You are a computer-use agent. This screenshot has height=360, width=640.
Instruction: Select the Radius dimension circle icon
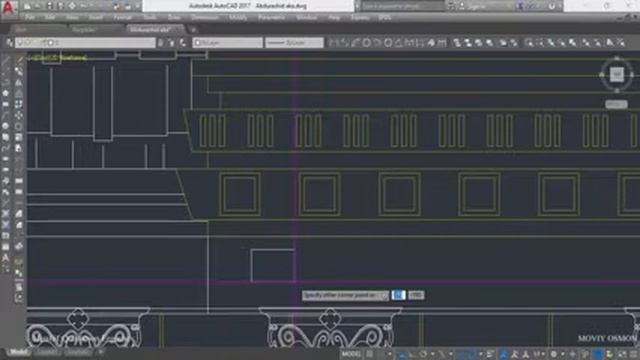click(x=366, y=42)
